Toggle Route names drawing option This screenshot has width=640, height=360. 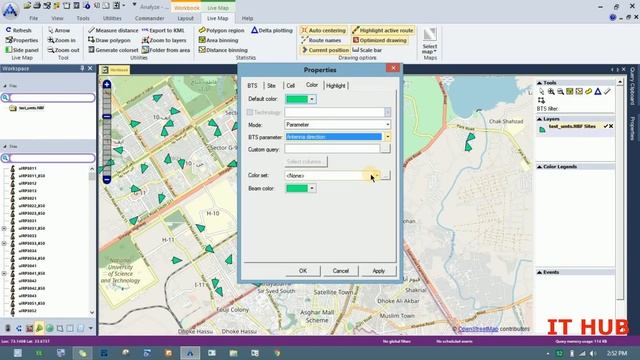(x=321, y=40)
